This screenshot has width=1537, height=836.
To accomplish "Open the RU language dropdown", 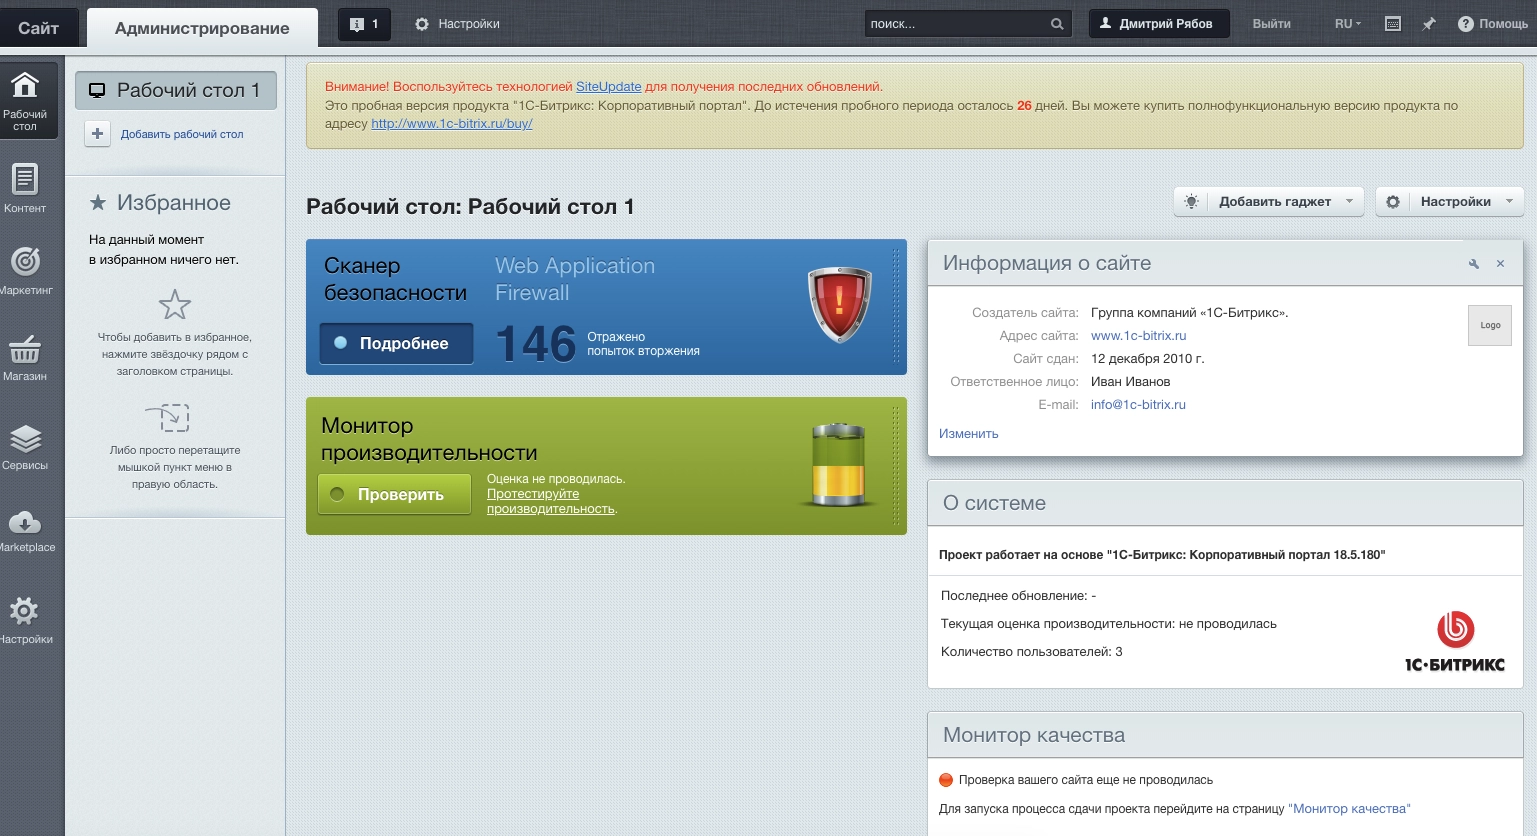I will coord(1347,24).
